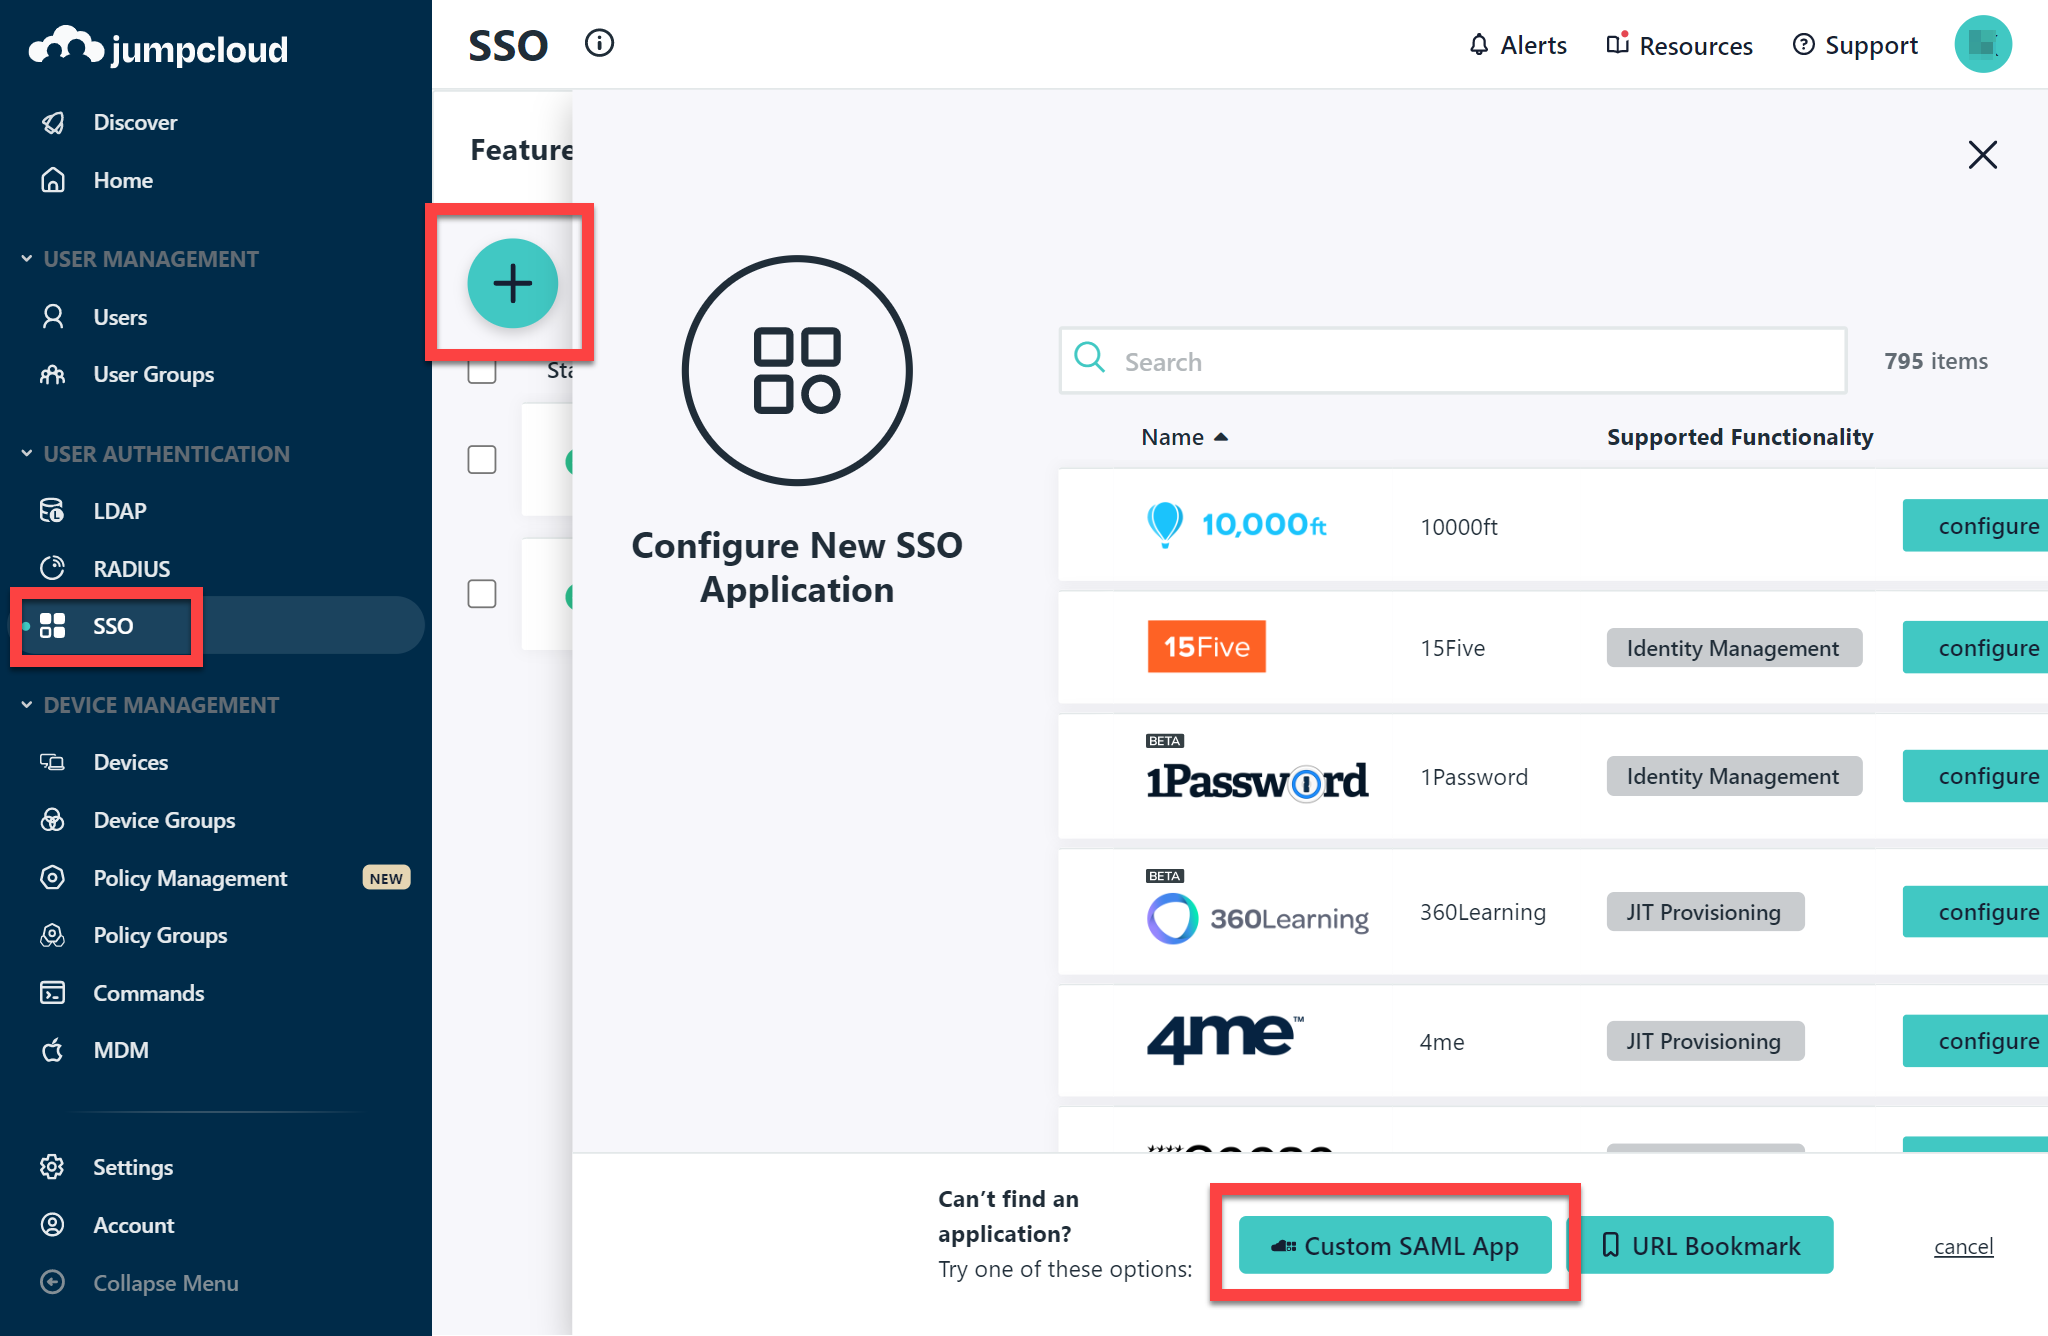
Task: Click the Custom SAML App button
Action: click(x=1395, y=1245)
